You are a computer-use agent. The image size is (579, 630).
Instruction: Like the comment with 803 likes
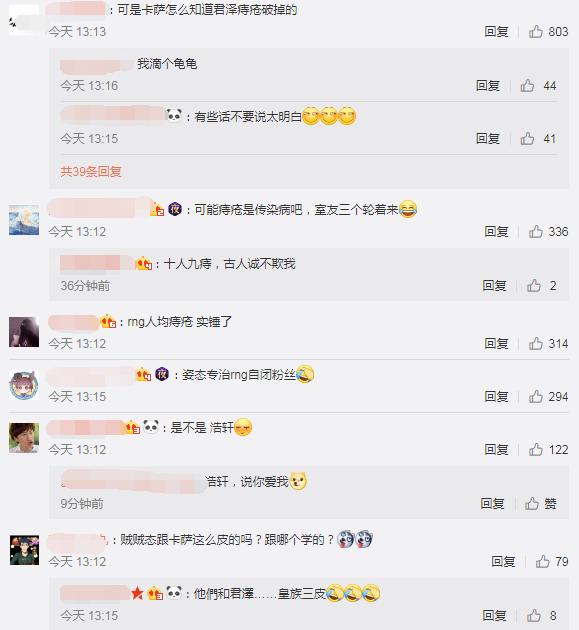click(536, 31)
